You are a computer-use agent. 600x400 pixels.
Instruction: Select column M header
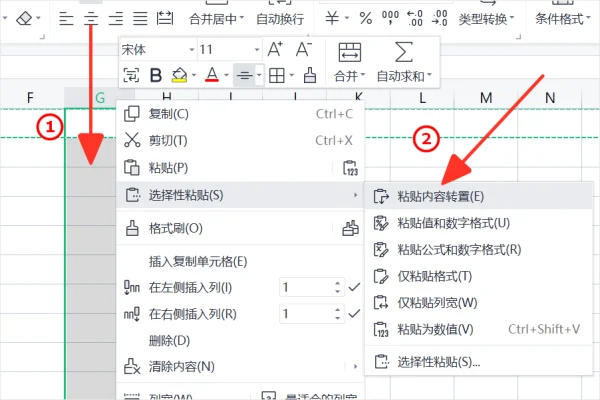486,98
